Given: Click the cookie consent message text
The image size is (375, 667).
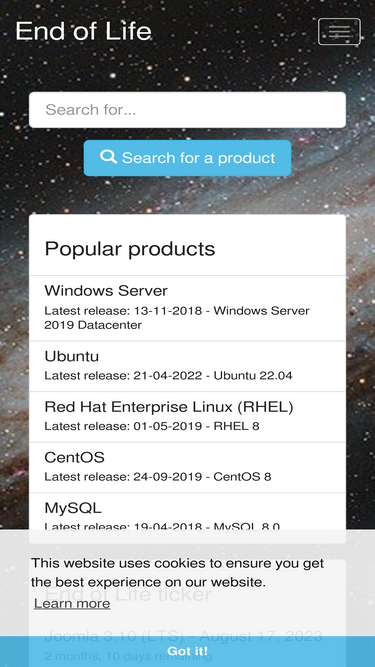Looking at the screenshot, I should tap(177, 573).
